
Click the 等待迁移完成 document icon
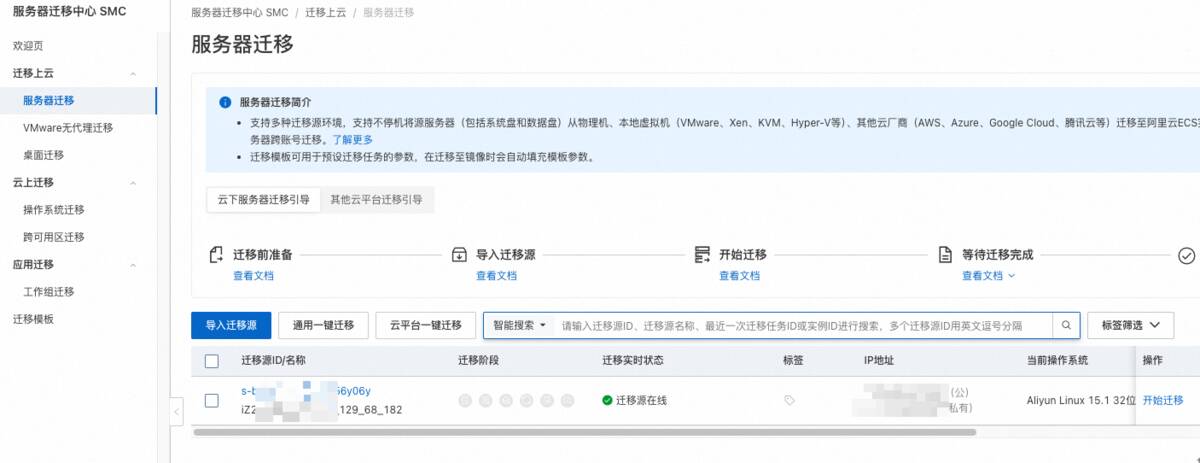pos(944,255)
